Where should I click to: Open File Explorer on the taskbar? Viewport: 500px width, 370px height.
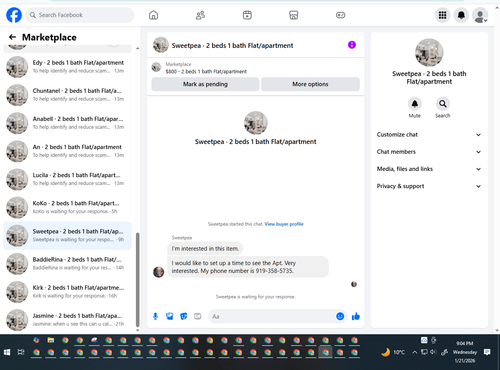(51, 340)
